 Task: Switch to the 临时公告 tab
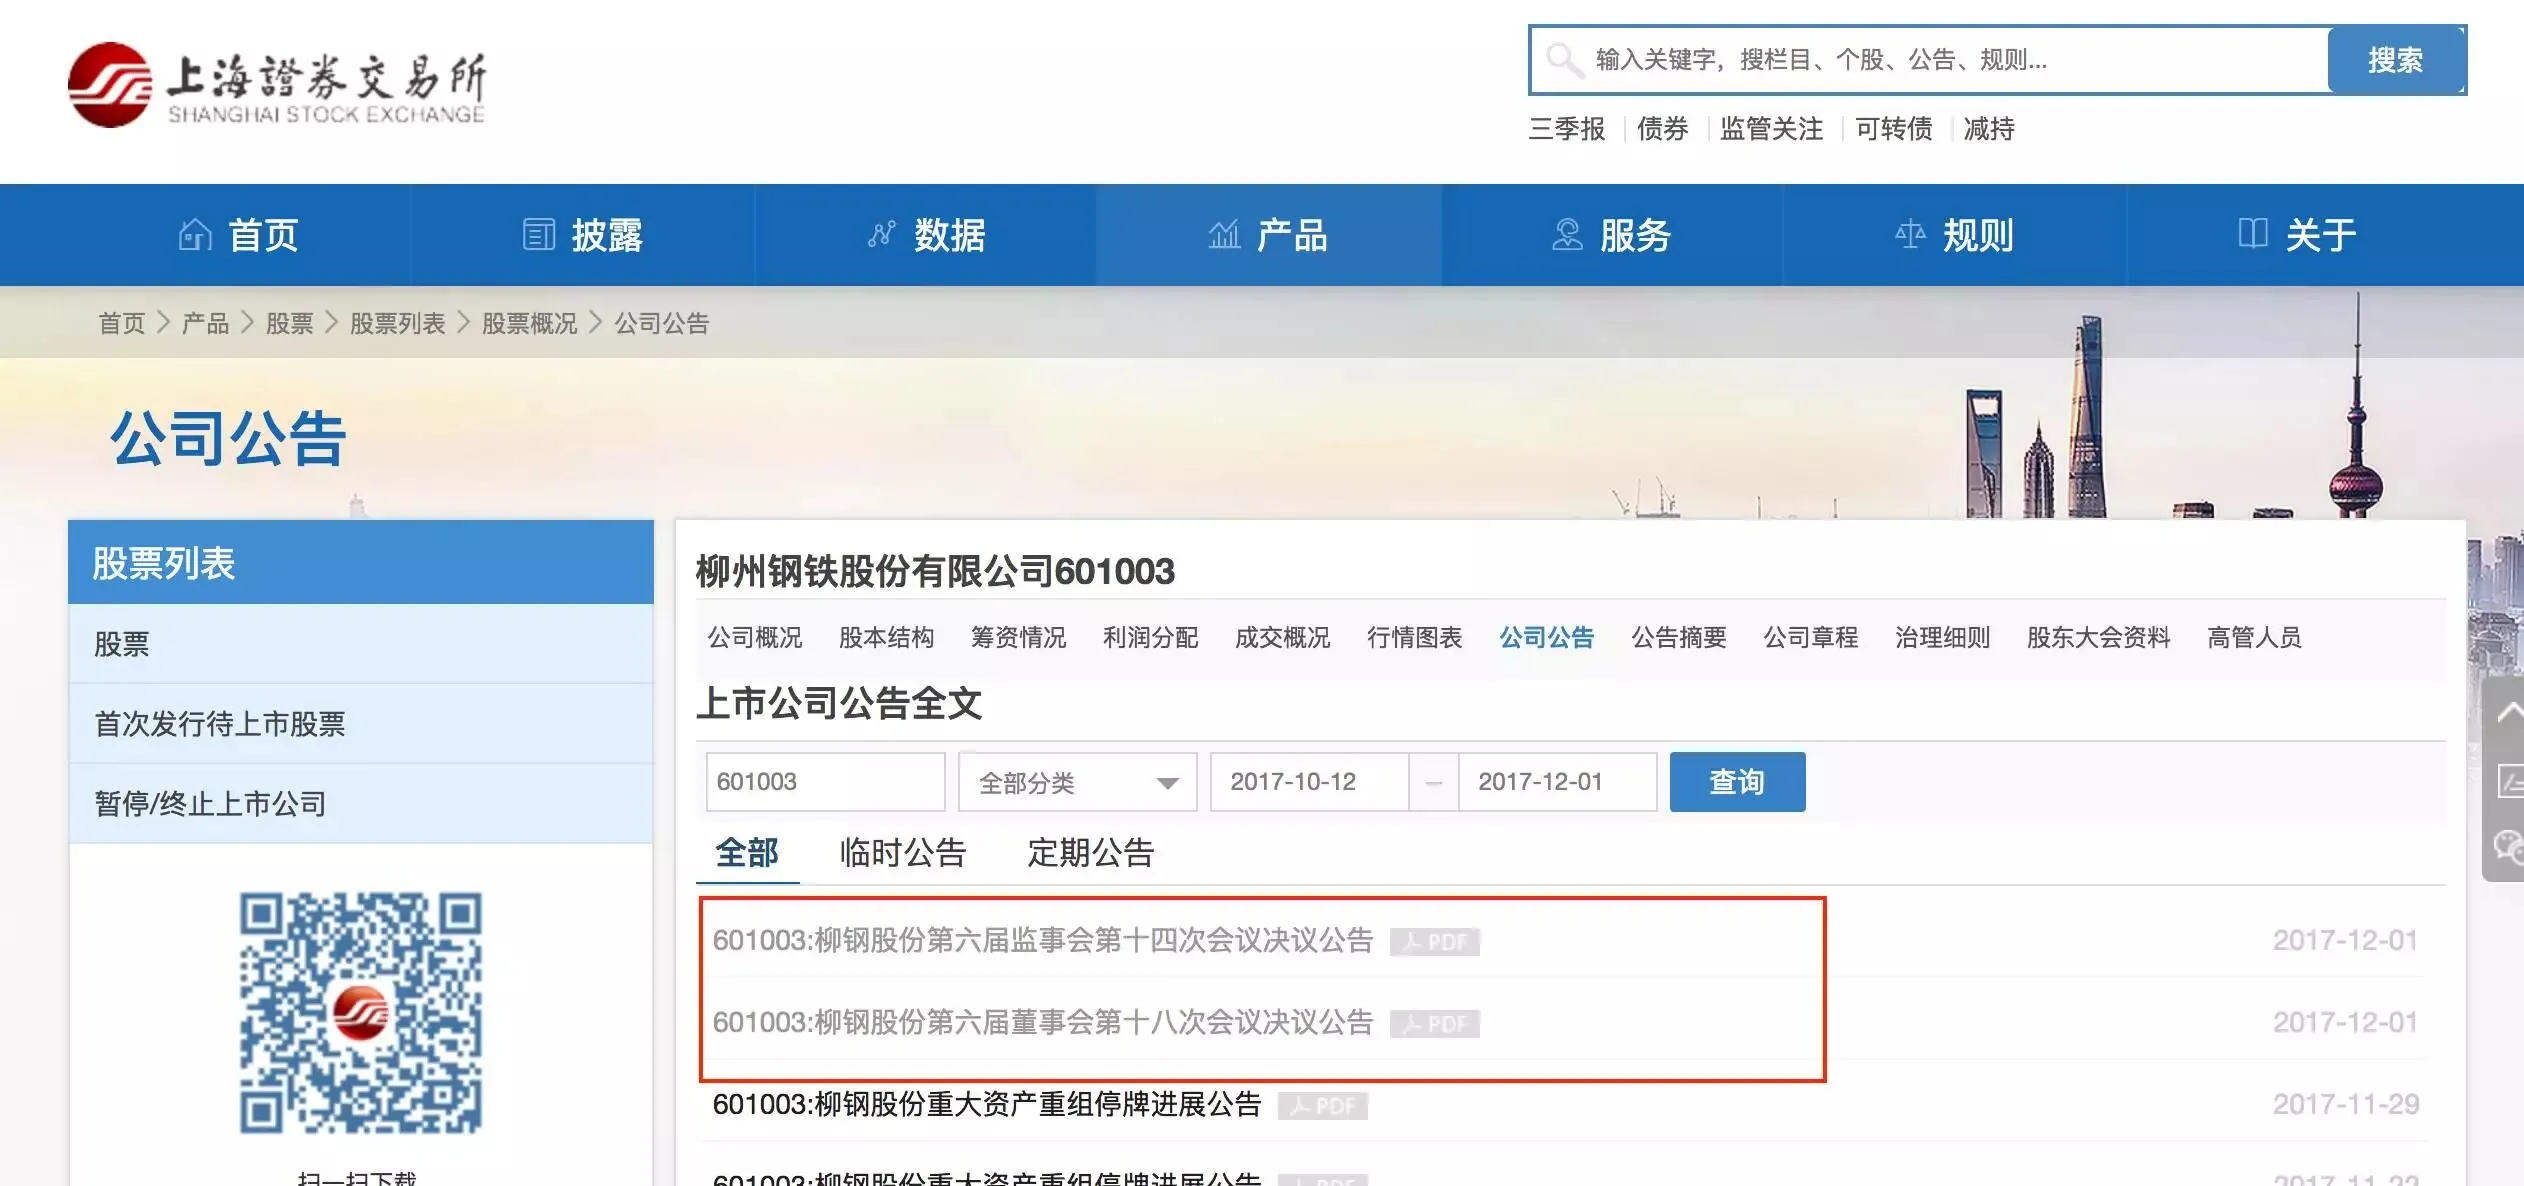(x=902, y=853)
